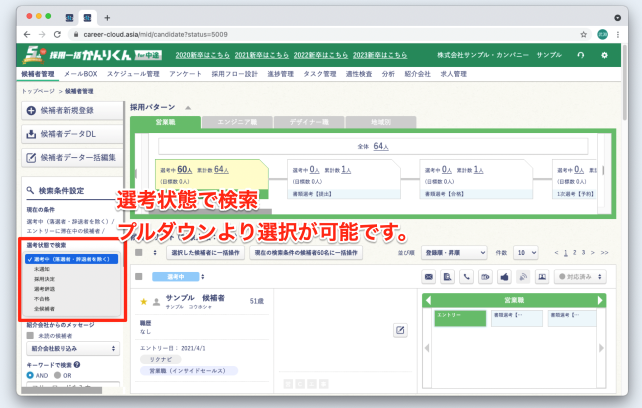The image size is (642, 408).
Task: Open the Chrome three-dot menu
Action: [618, 34]
